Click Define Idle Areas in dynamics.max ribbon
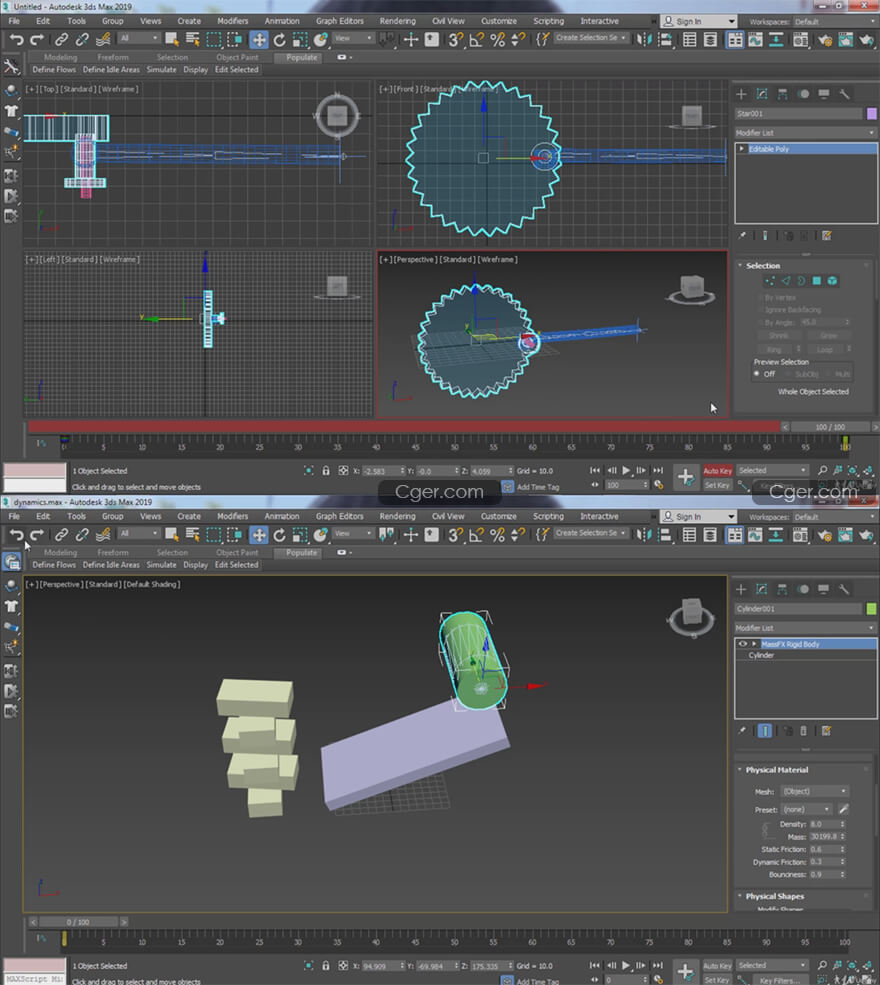 point(111,565)
